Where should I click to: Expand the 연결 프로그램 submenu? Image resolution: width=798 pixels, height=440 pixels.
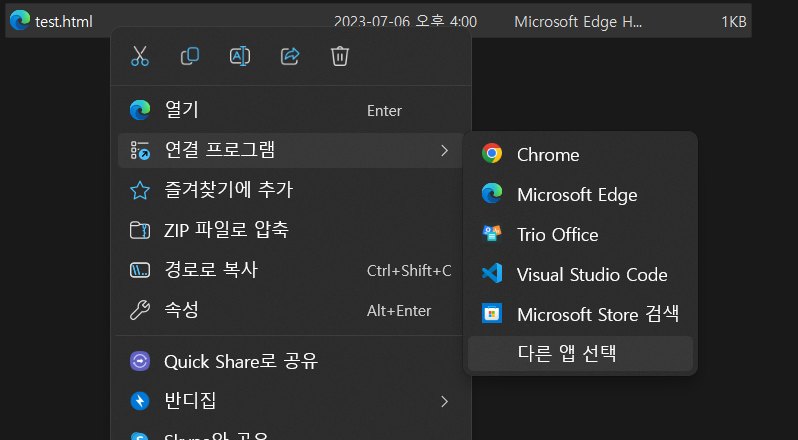point(291,151)
